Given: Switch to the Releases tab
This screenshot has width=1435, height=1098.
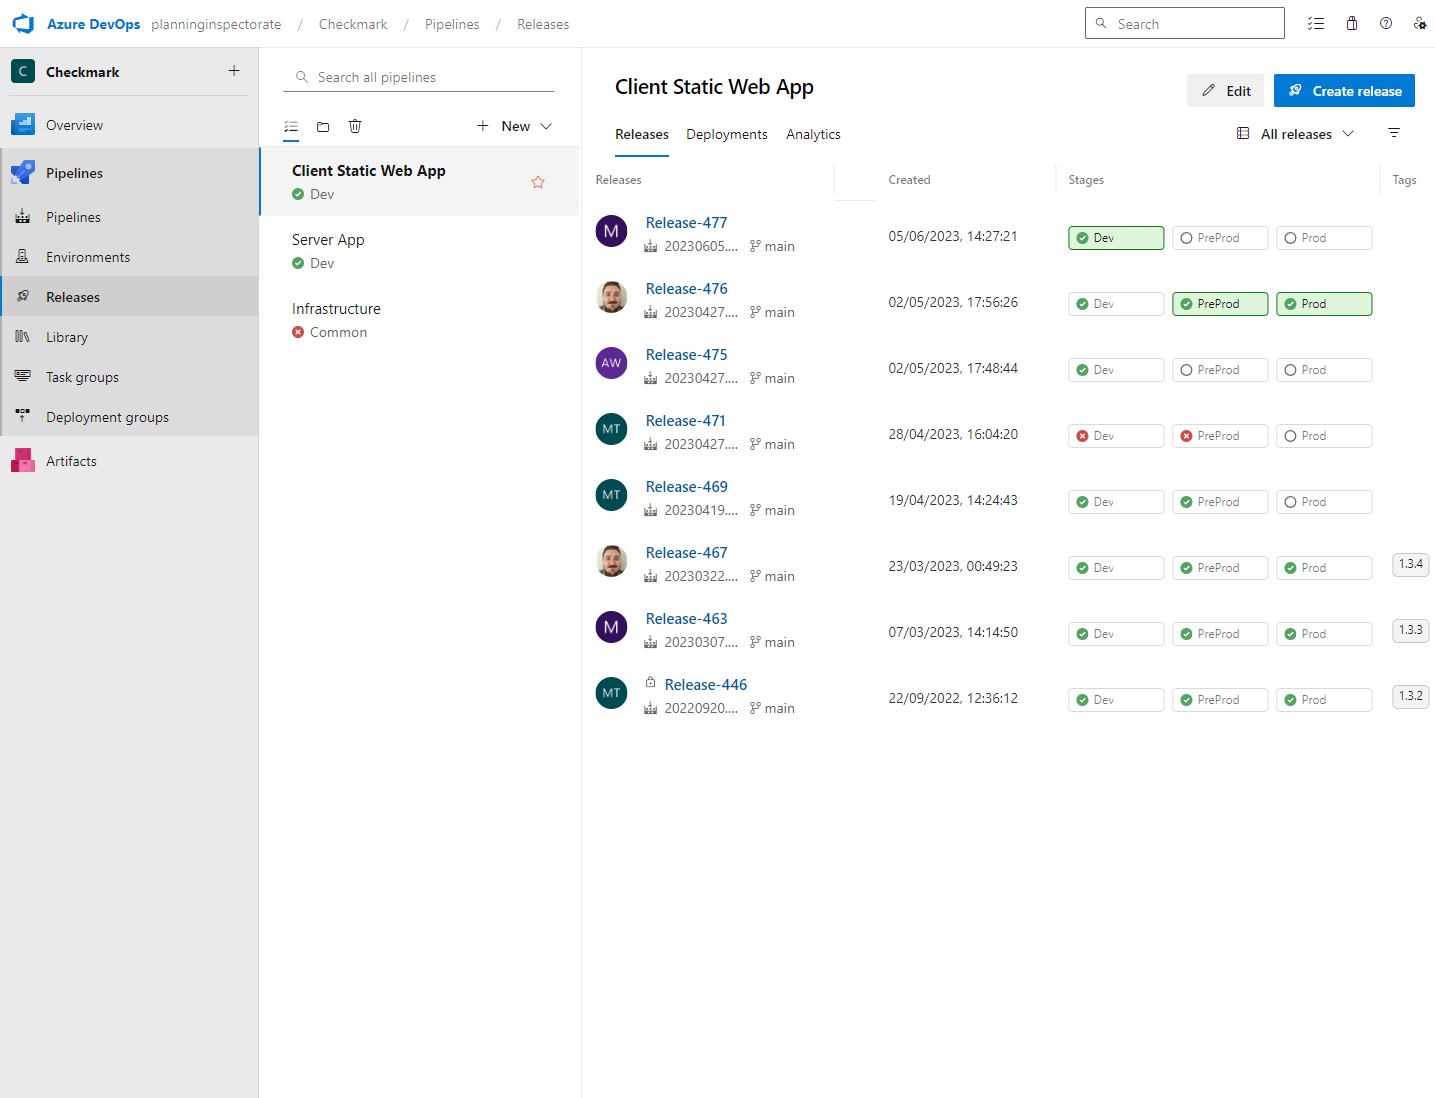Looking at the screenshot, I should click(642, 134).
